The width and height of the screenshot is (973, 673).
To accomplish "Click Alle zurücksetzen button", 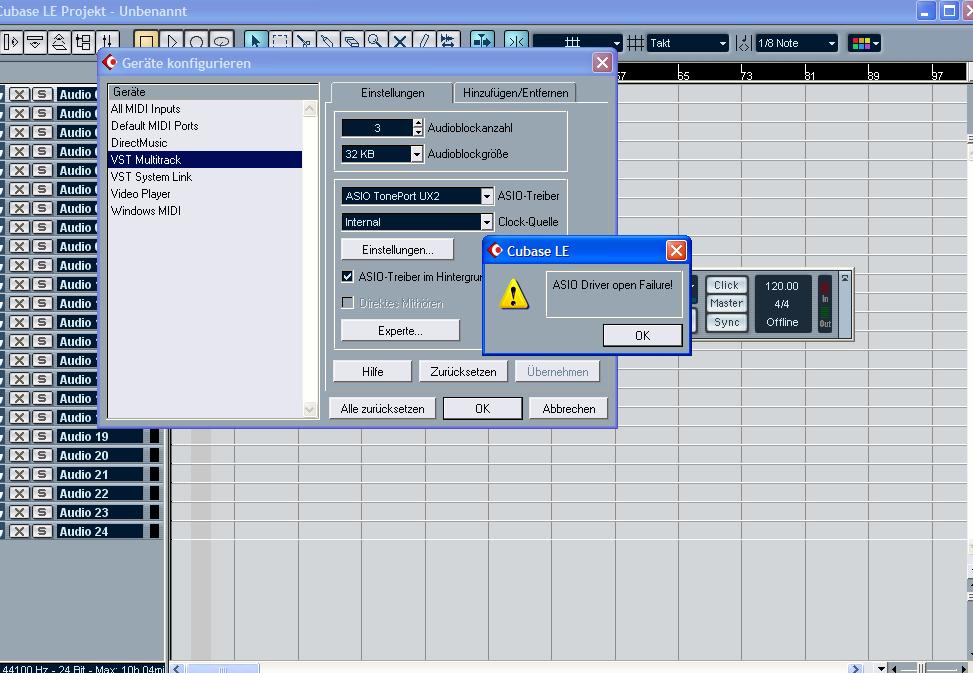I will (x=382, y=409).
